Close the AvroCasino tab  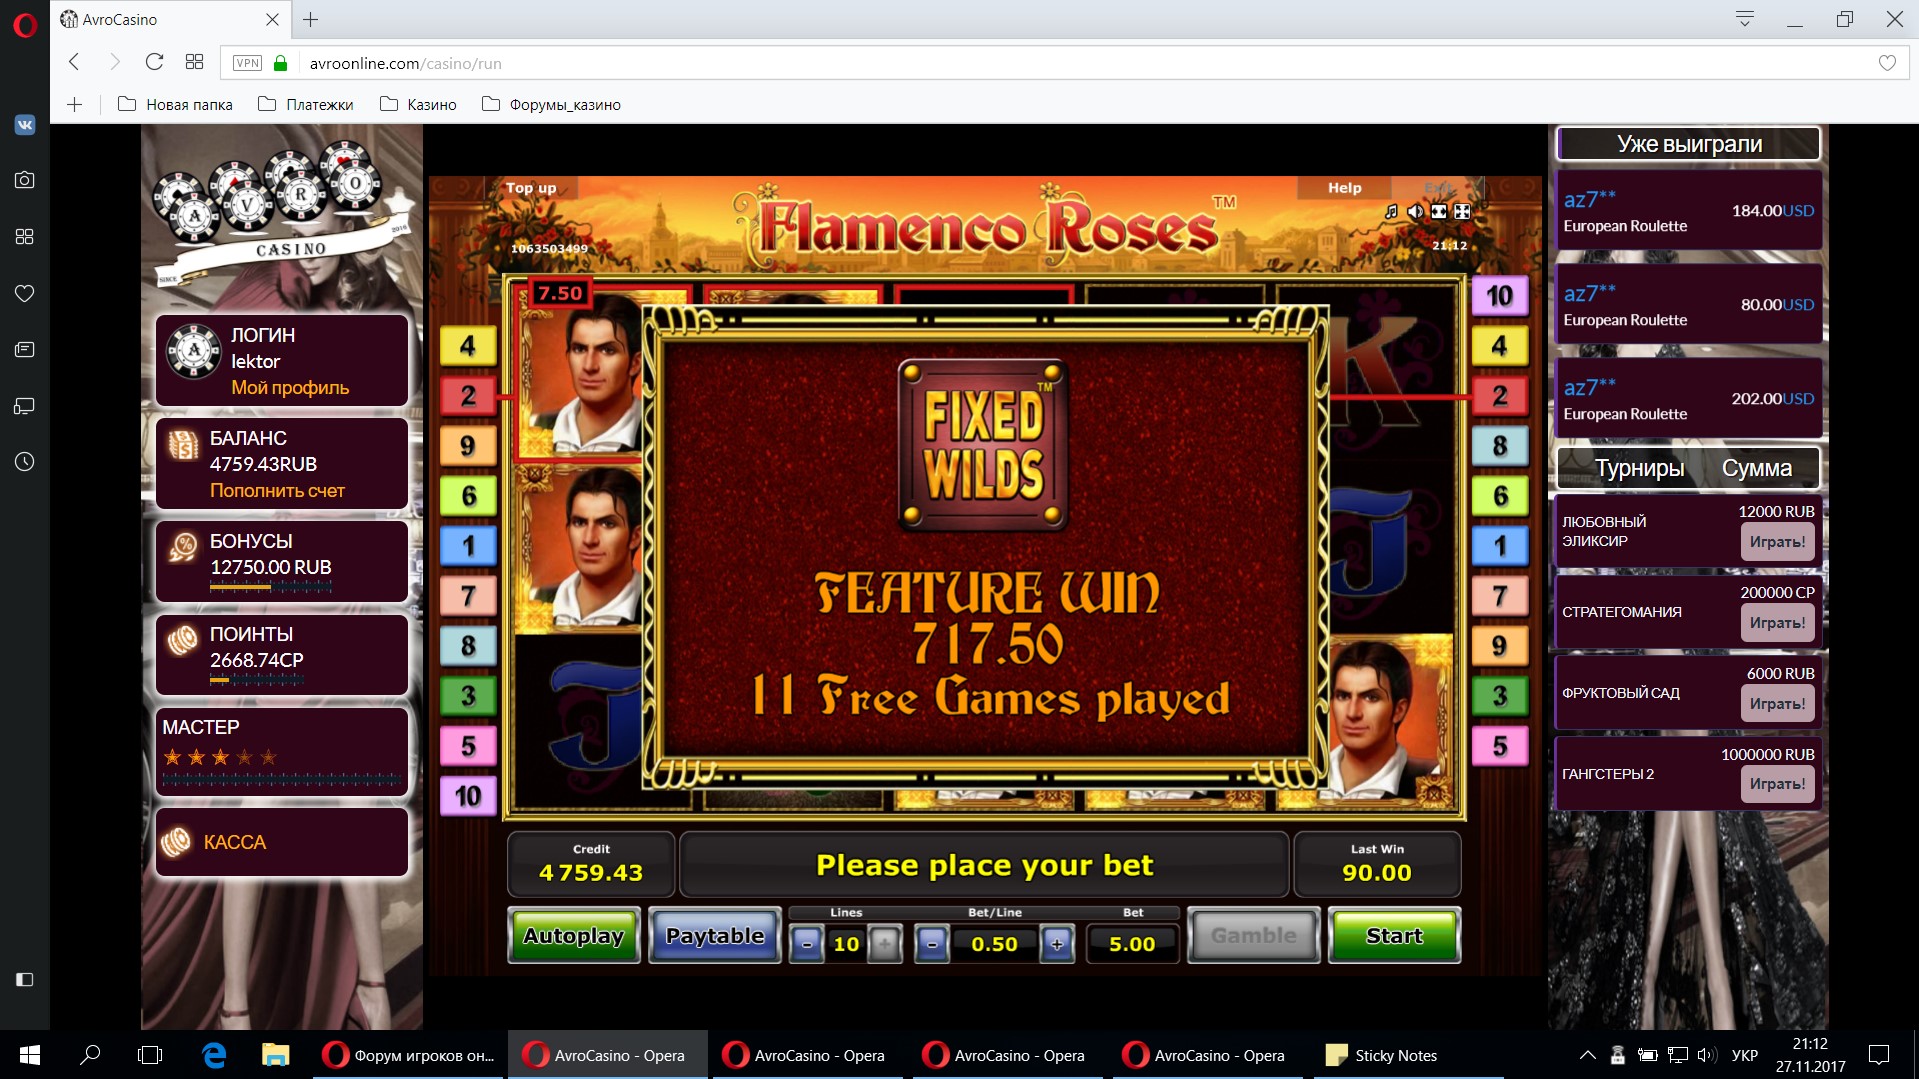[272, 19]
